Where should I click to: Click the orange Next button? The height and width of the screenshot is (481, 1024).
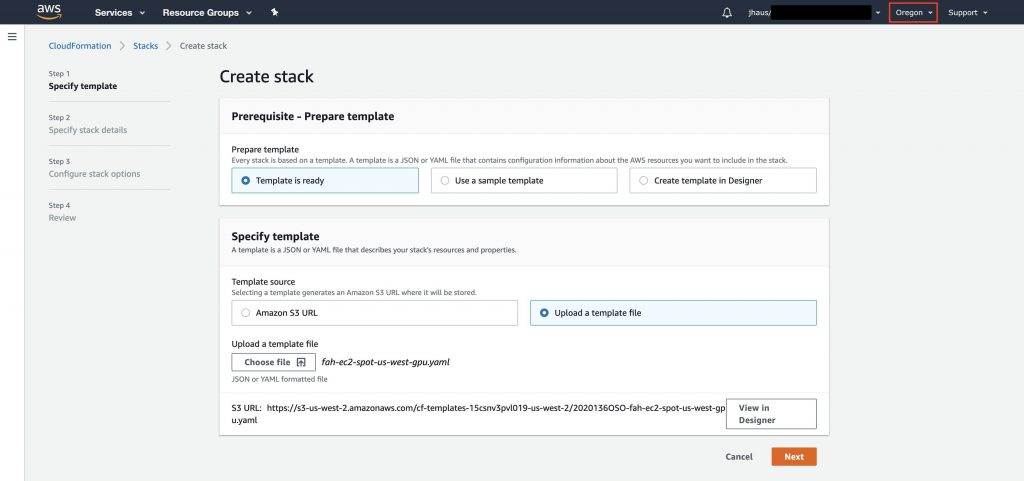point(793,457)
